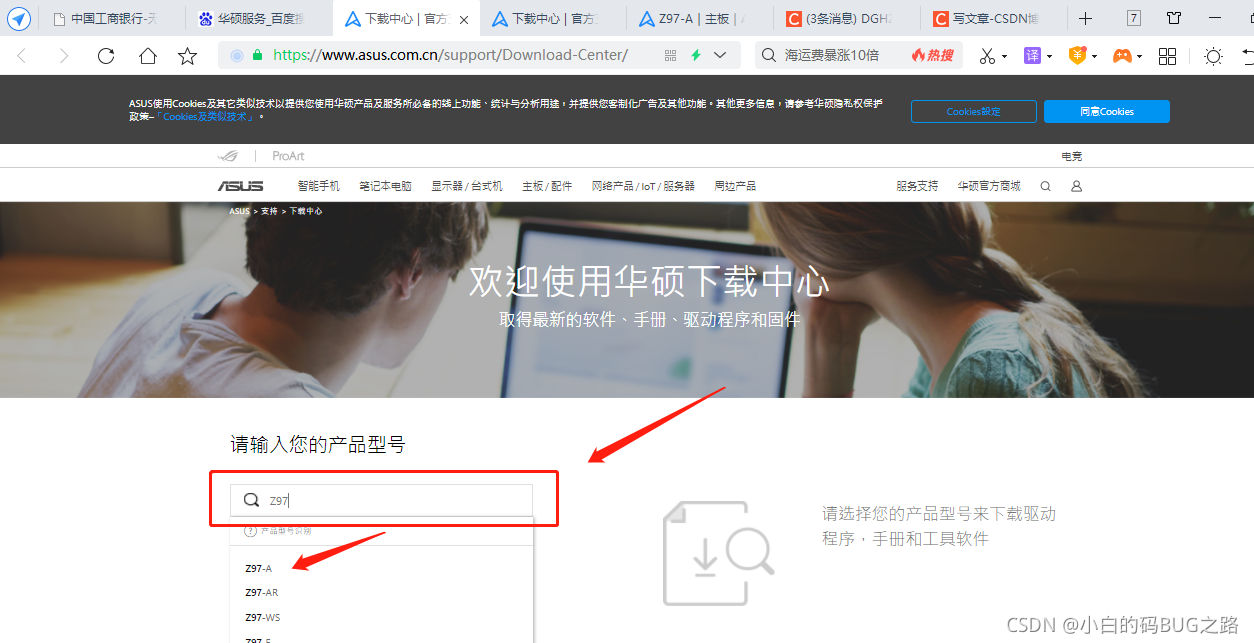The image size is (1254, 643).
Task: Click the ASUS logo in navigation
Action: click(241, 186)
